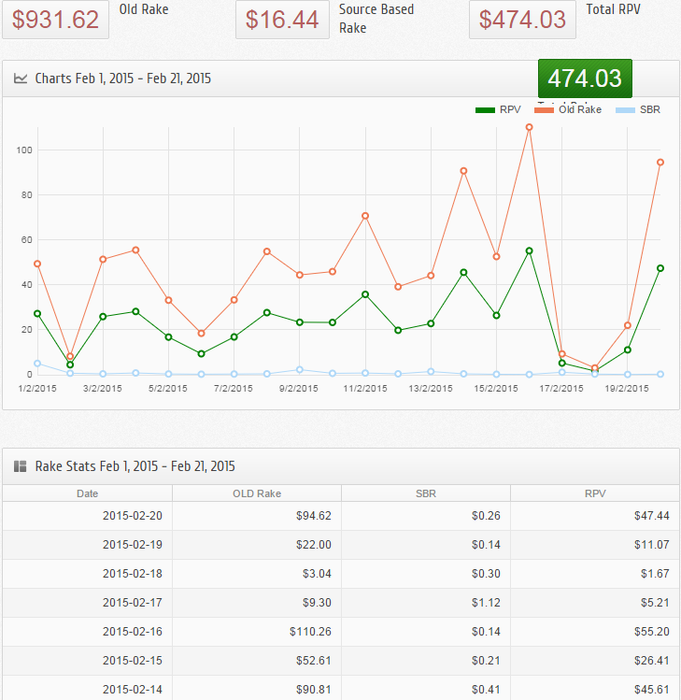This screenshot has height=700, width=681.
Task: Click the $55.20 RPV cell
Action: pos(595,632)
